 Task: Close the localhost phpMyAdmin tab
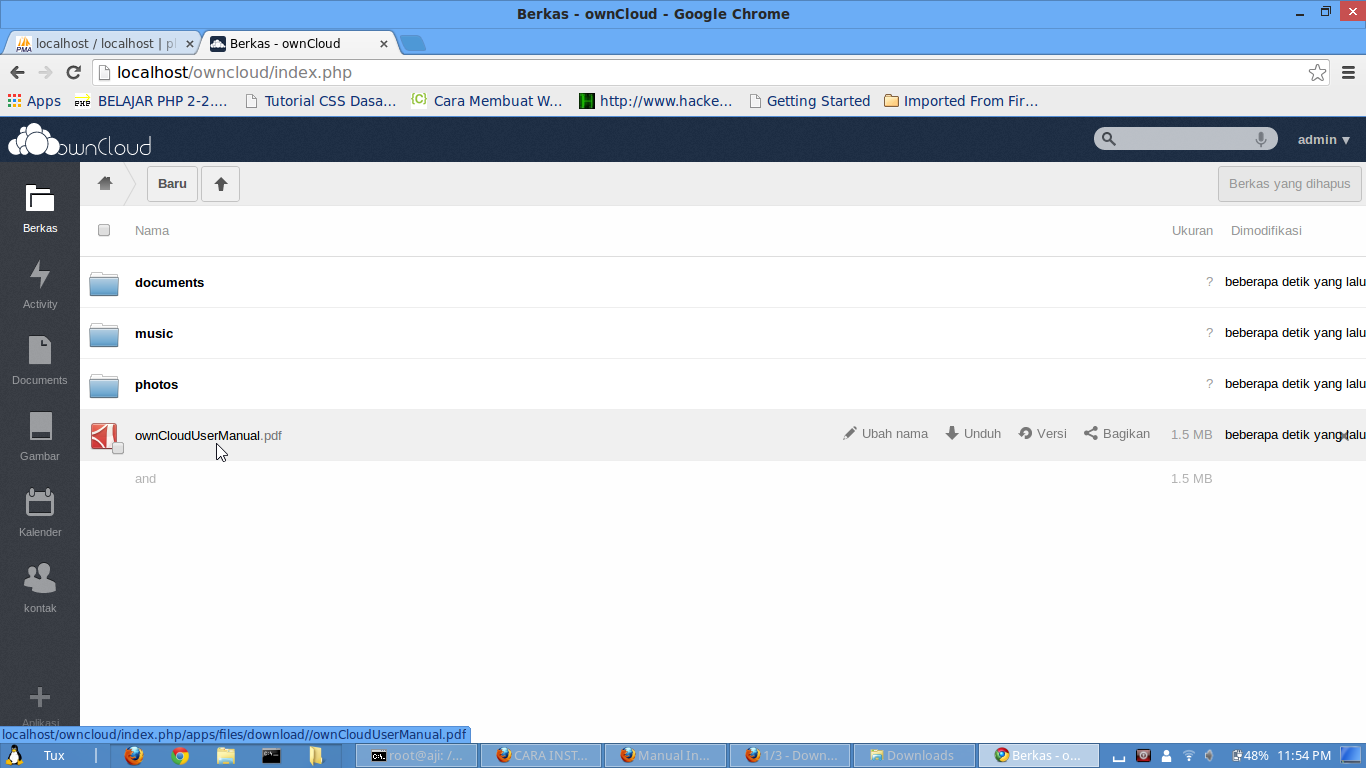[190, 44]
